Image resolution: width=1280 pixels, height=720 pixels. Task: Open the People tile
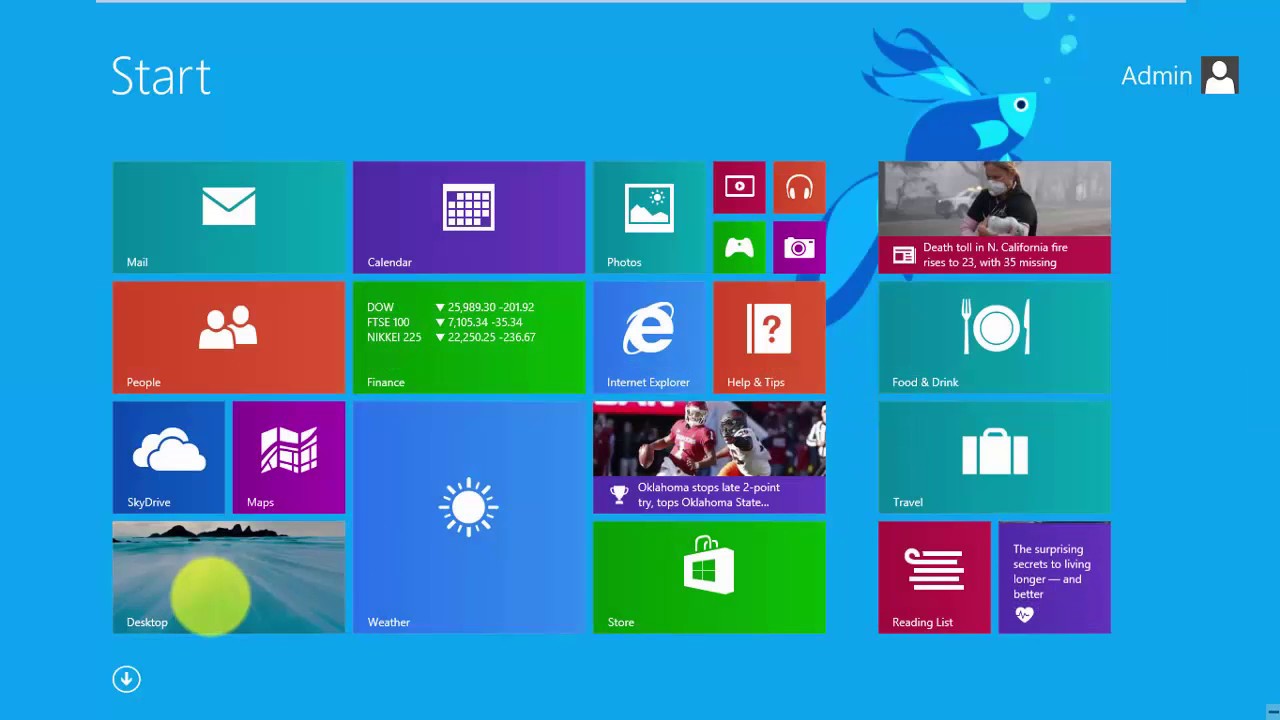coord(229,337)
